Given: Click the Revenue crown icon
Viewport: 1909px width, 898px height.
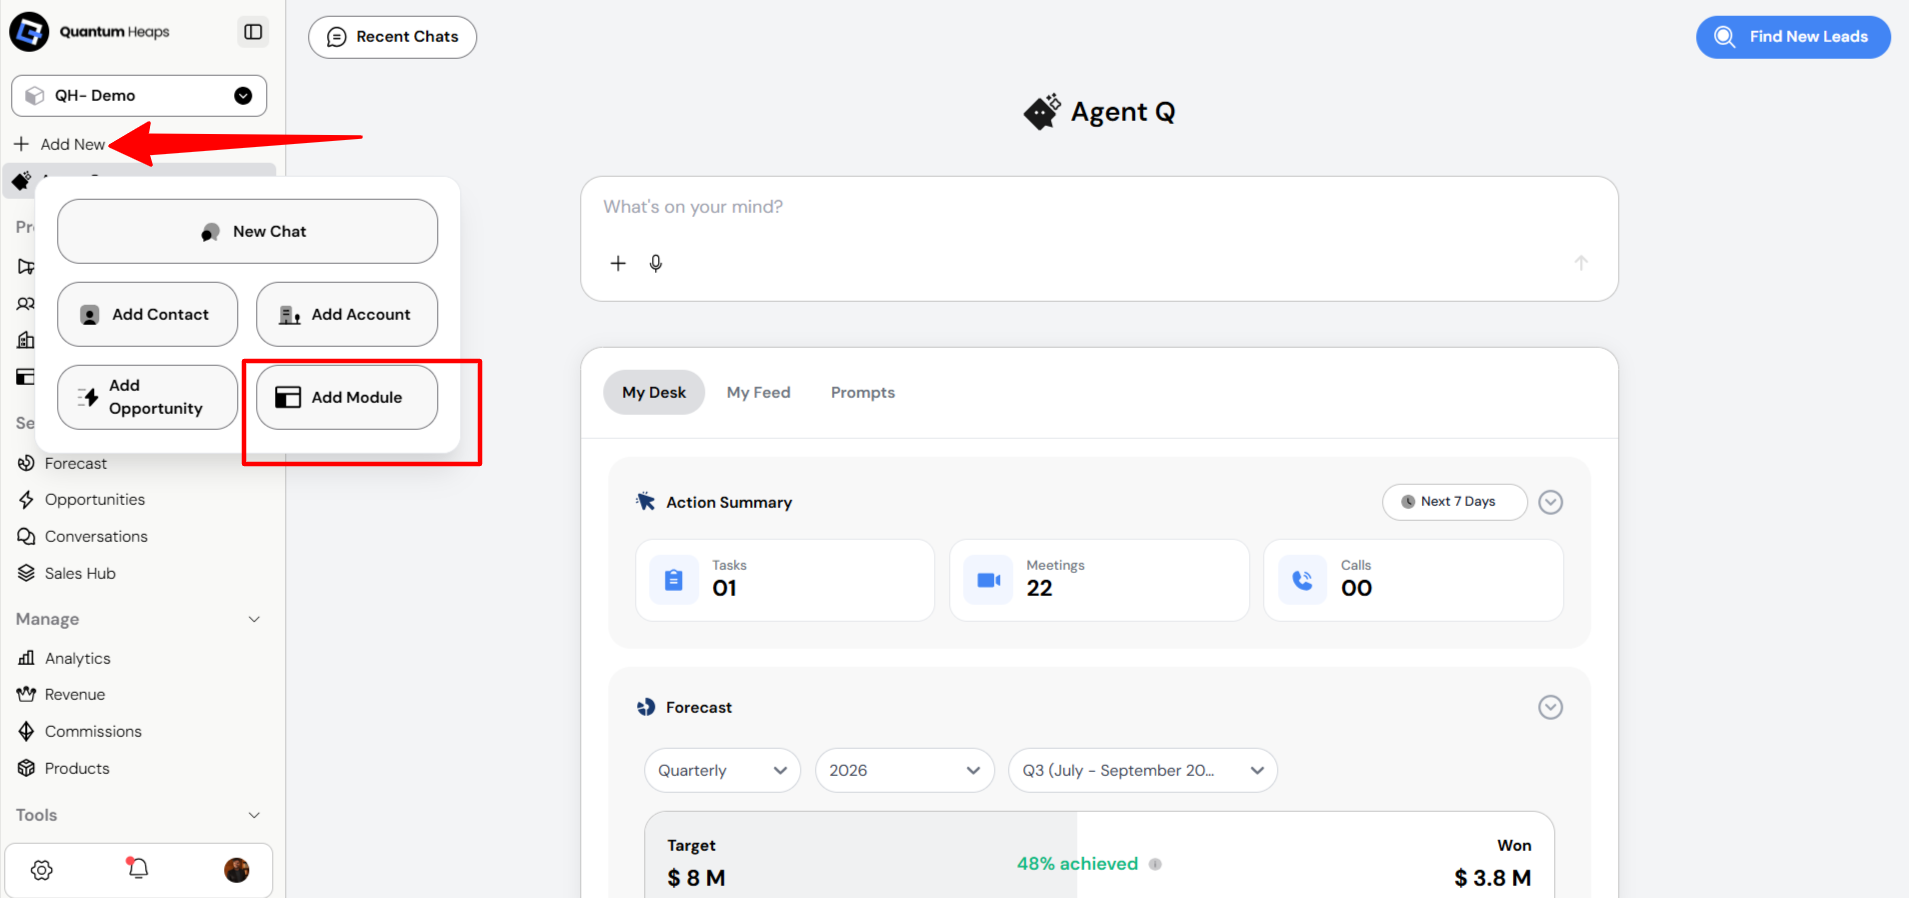Looking at the screenshot, I should point(26,694).
